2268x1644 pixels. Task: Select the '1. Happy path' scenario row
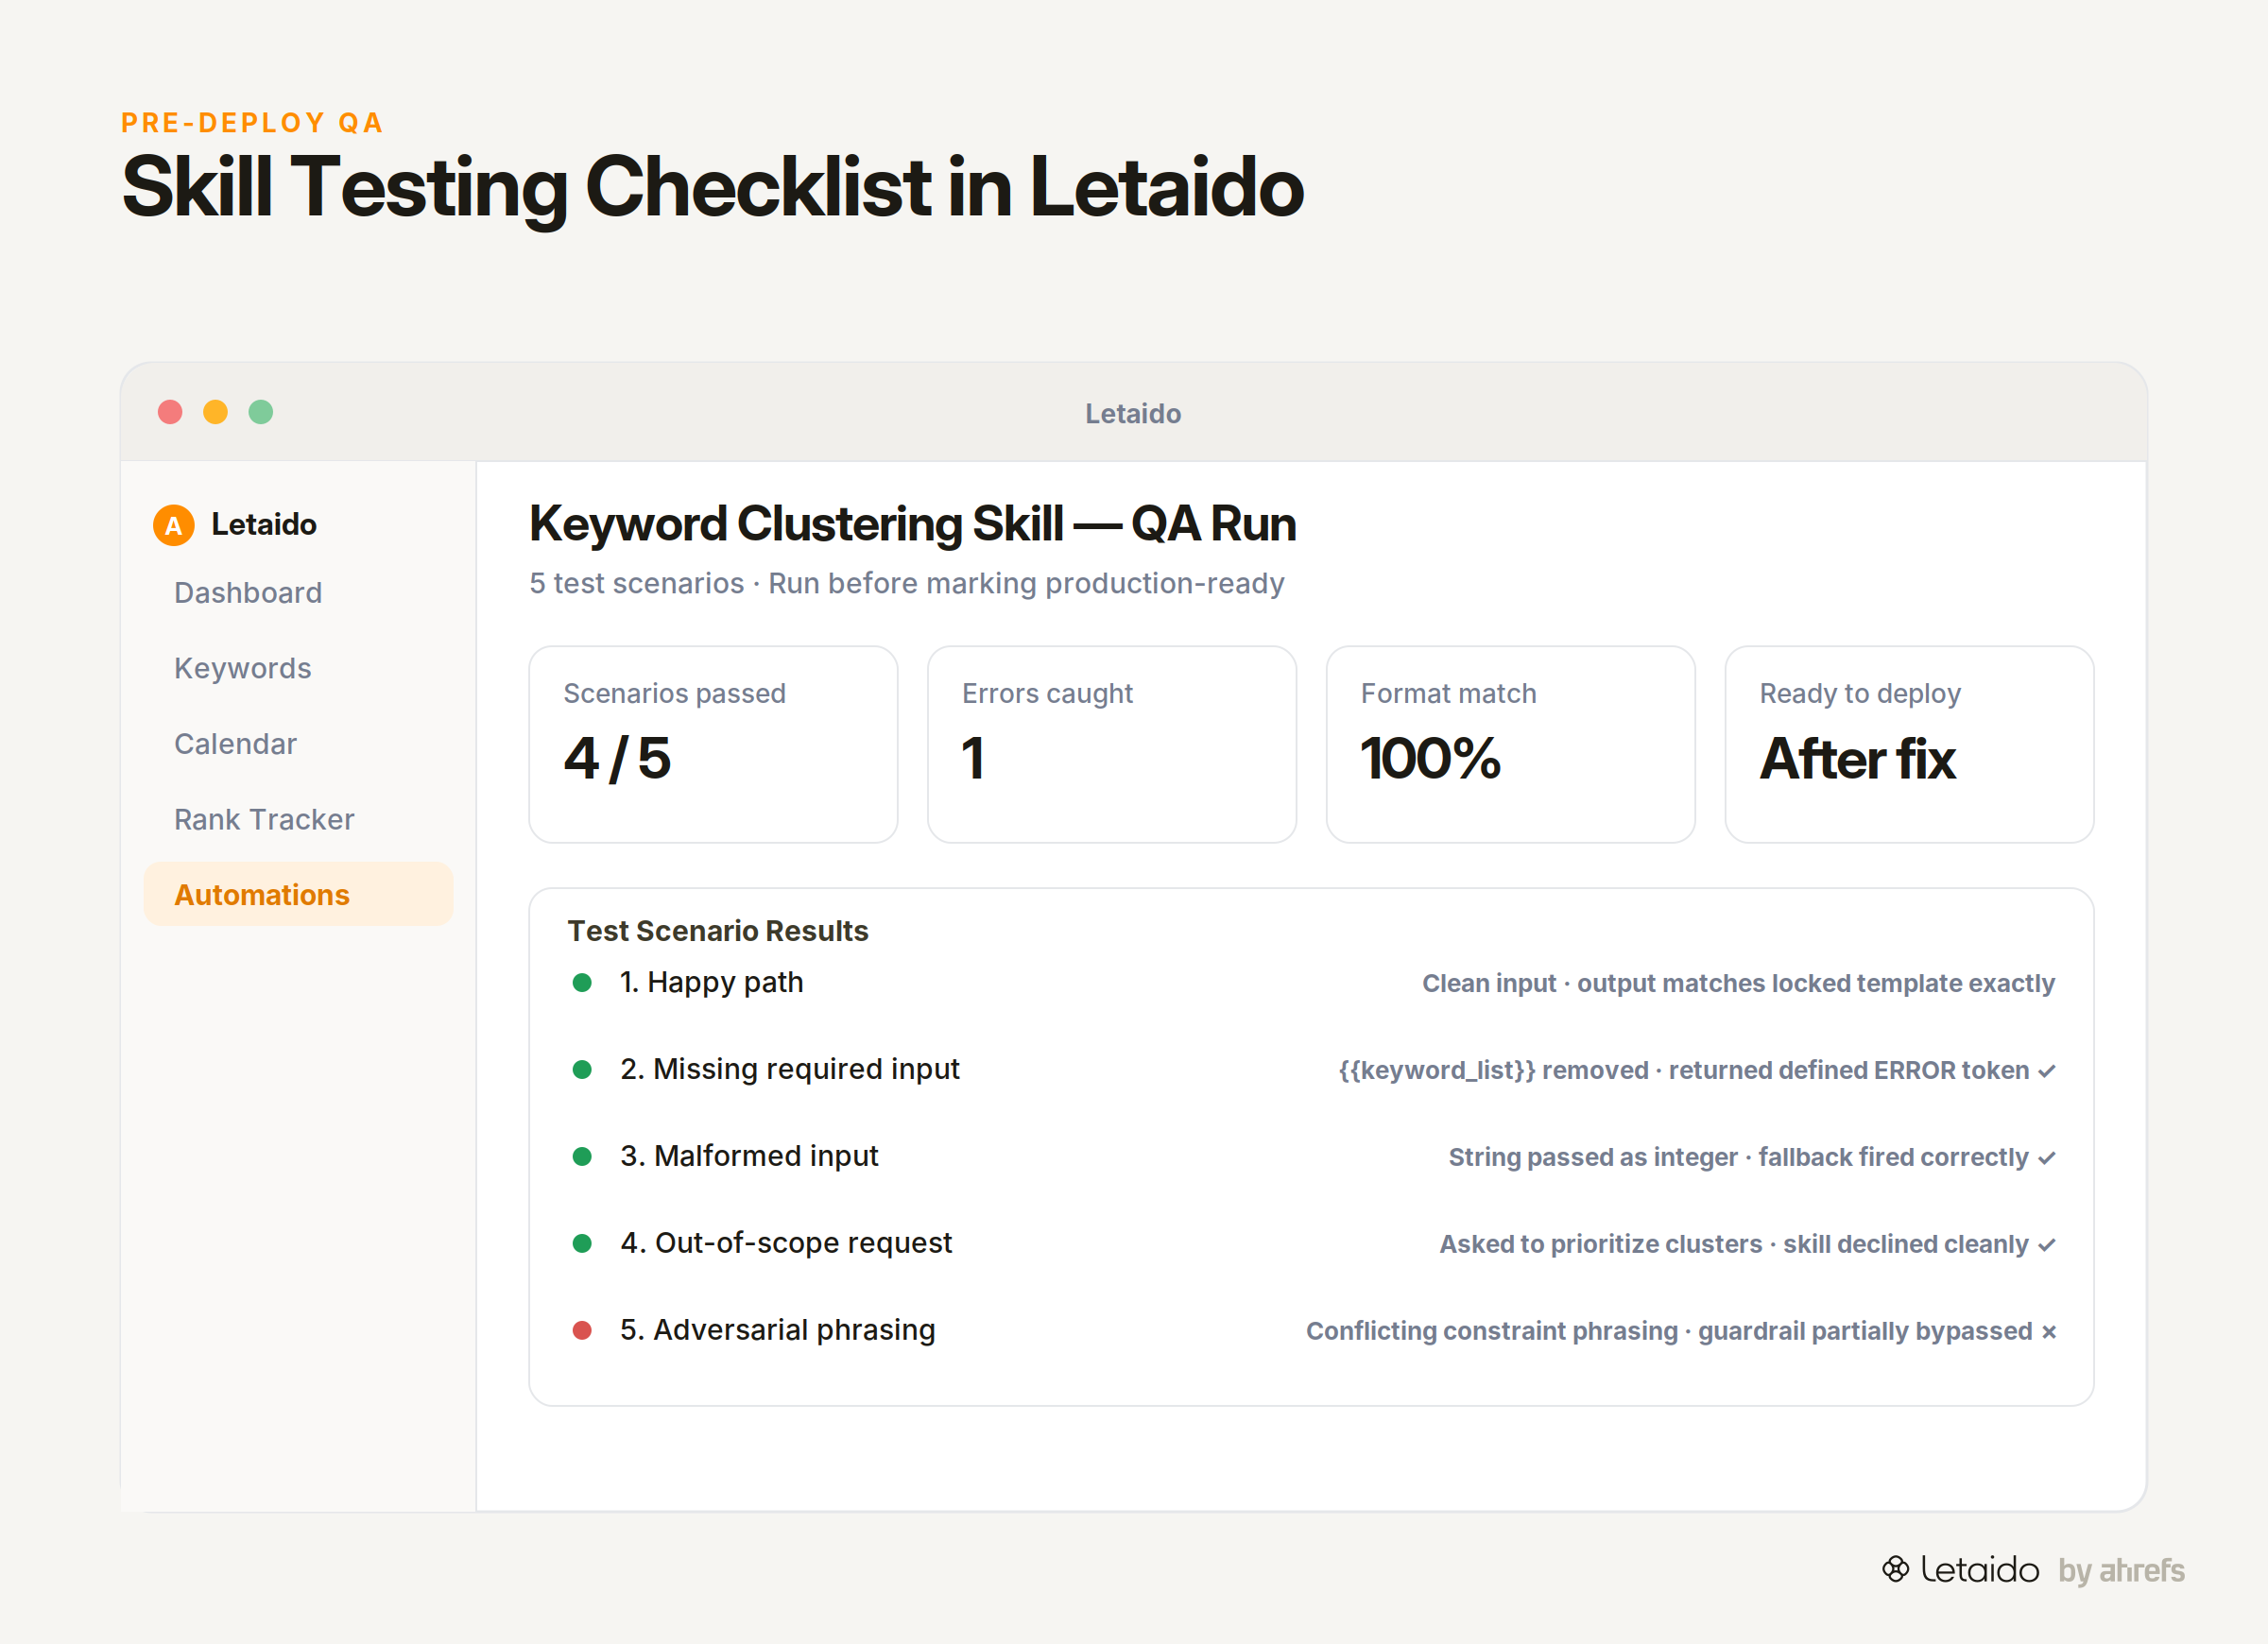(x=1312, y=983)
